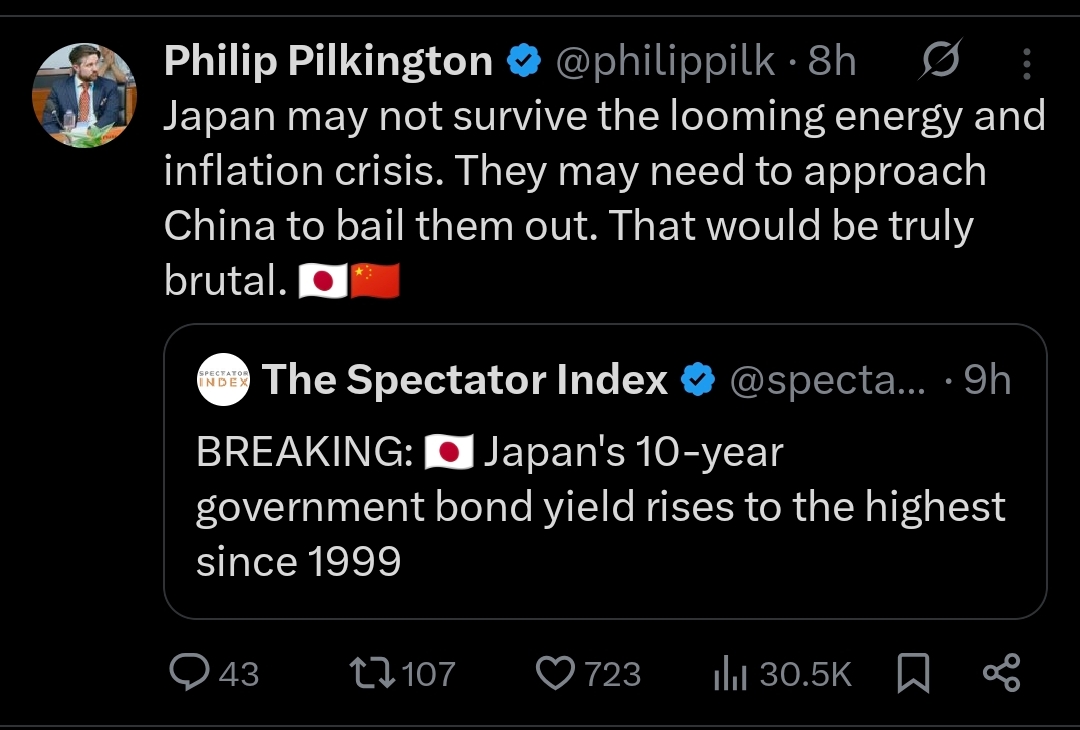Open Philip Pilkington's profile picture
Image resolution: width=1080 pixels, height=730 pixels.
[84, 96]
